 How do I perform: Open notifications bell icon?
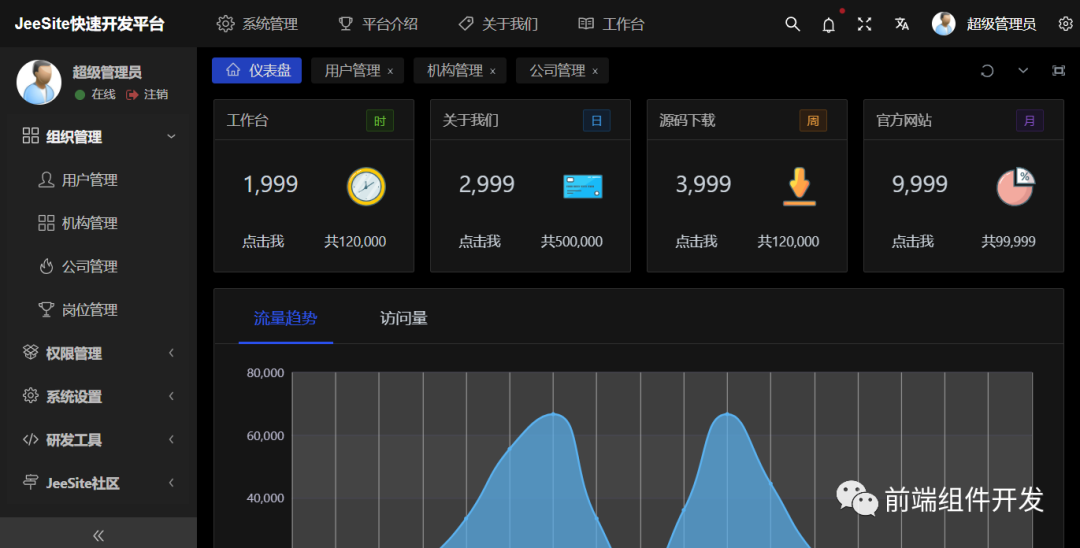click(x=829, y=25)
